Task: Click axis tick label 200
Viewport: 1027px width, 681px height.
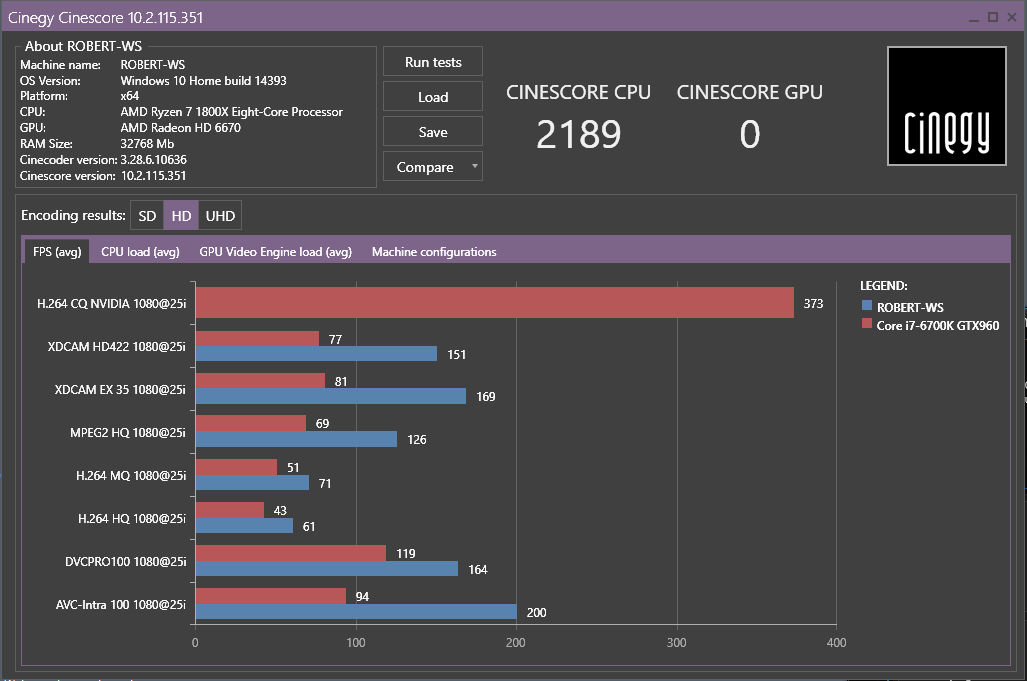Action: 515,642
